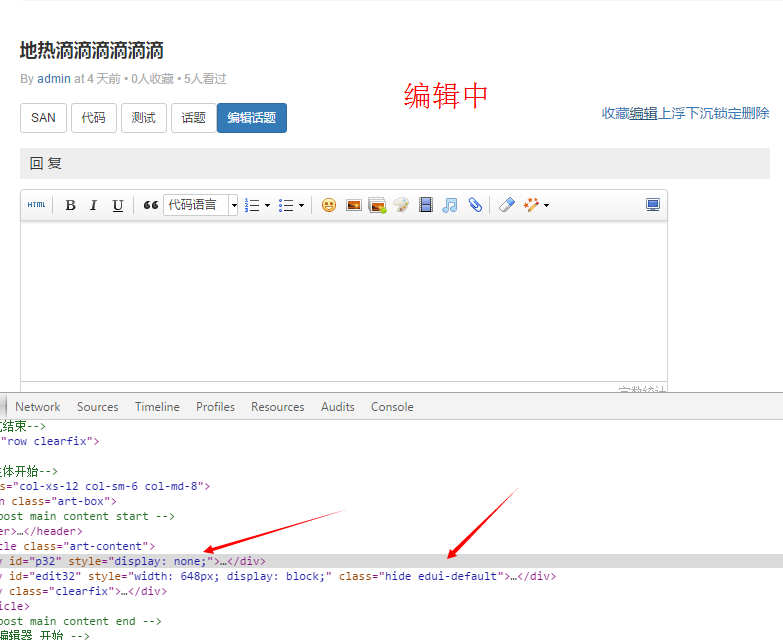Viewport: 783px width, 640px height.
Task: Open the scrawl paint palette tool
Action: point(401,205)
